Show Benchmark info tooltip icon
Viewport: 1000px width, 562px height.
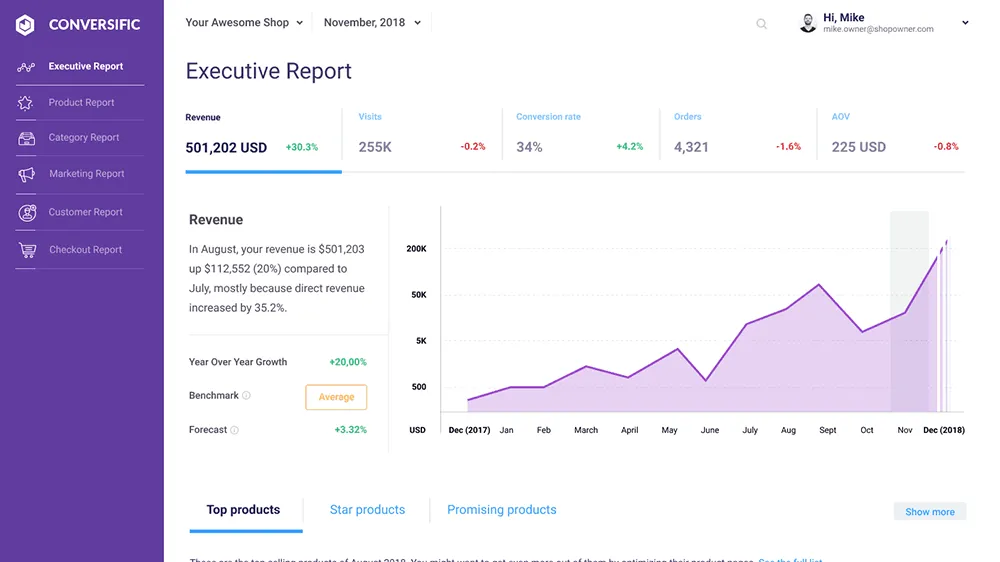[x=246, y=396]
